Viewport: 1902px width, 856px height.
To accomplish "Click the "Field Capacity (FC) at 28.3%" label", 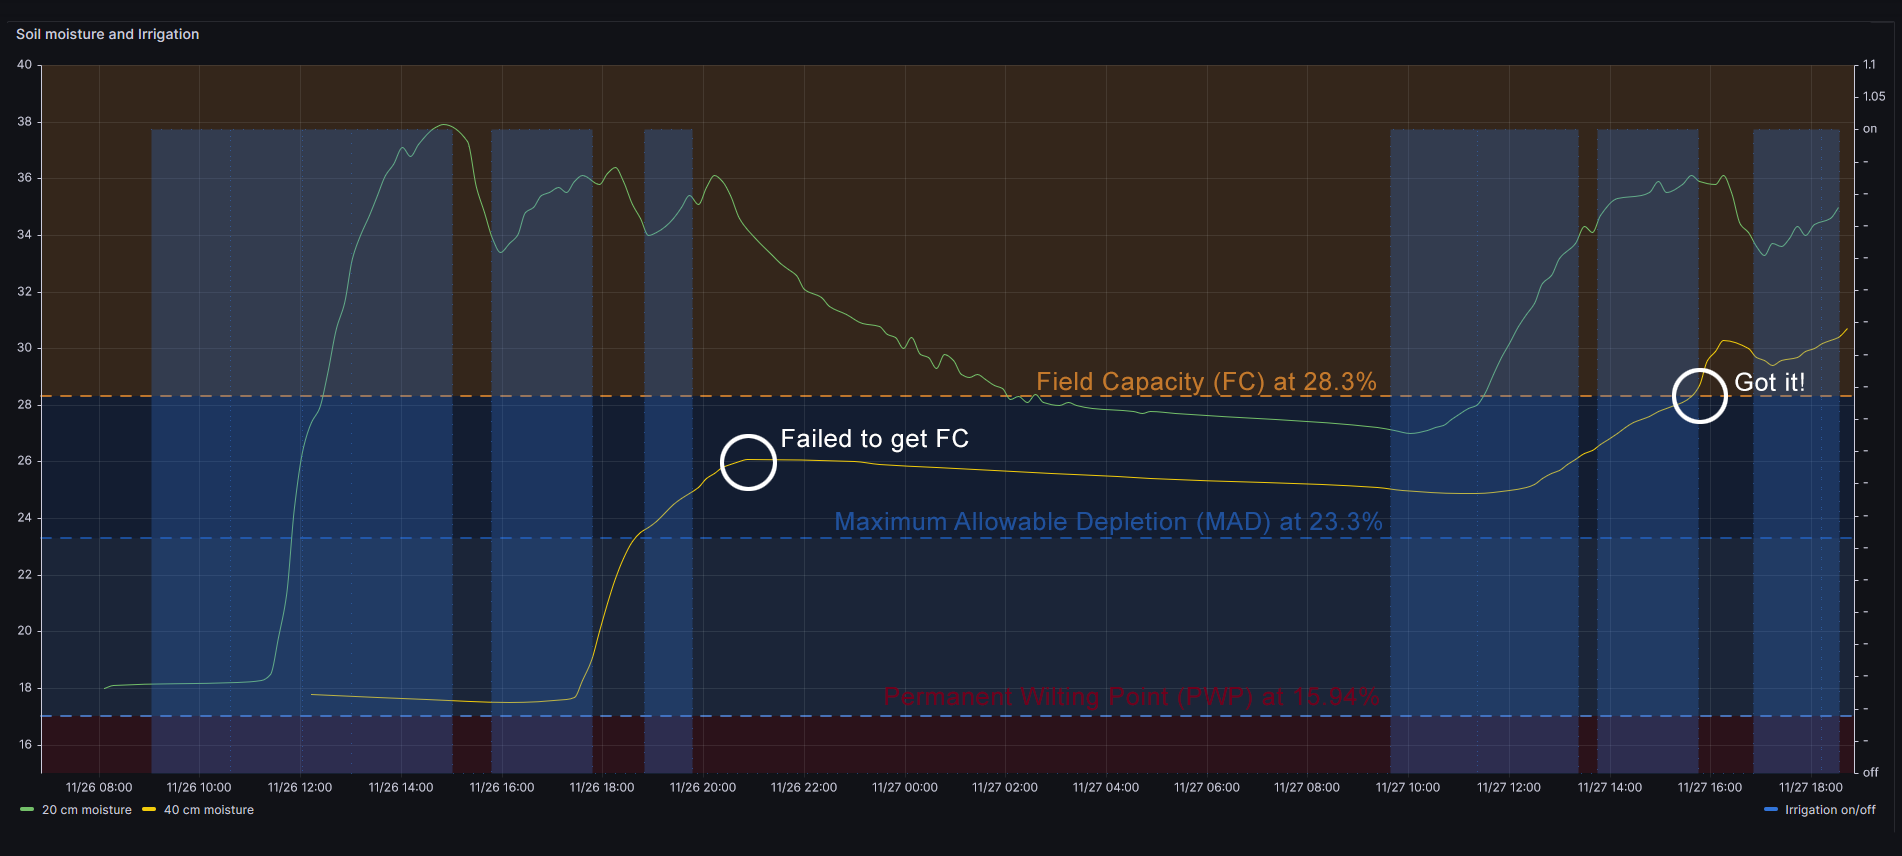I will pos(1206,382).
